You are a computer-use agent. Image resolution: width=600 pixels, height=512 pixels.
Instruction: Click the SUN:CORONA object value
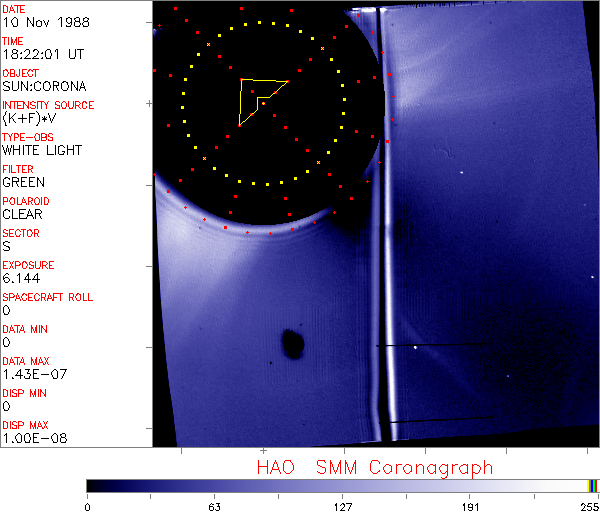44,86
